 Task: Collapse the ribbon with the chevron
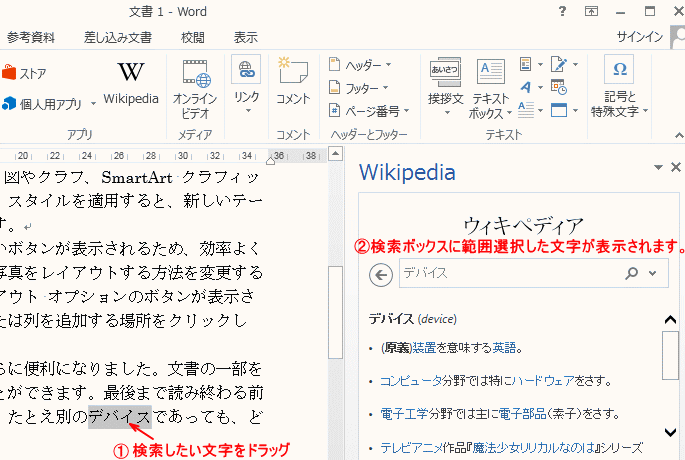(678, 135)
